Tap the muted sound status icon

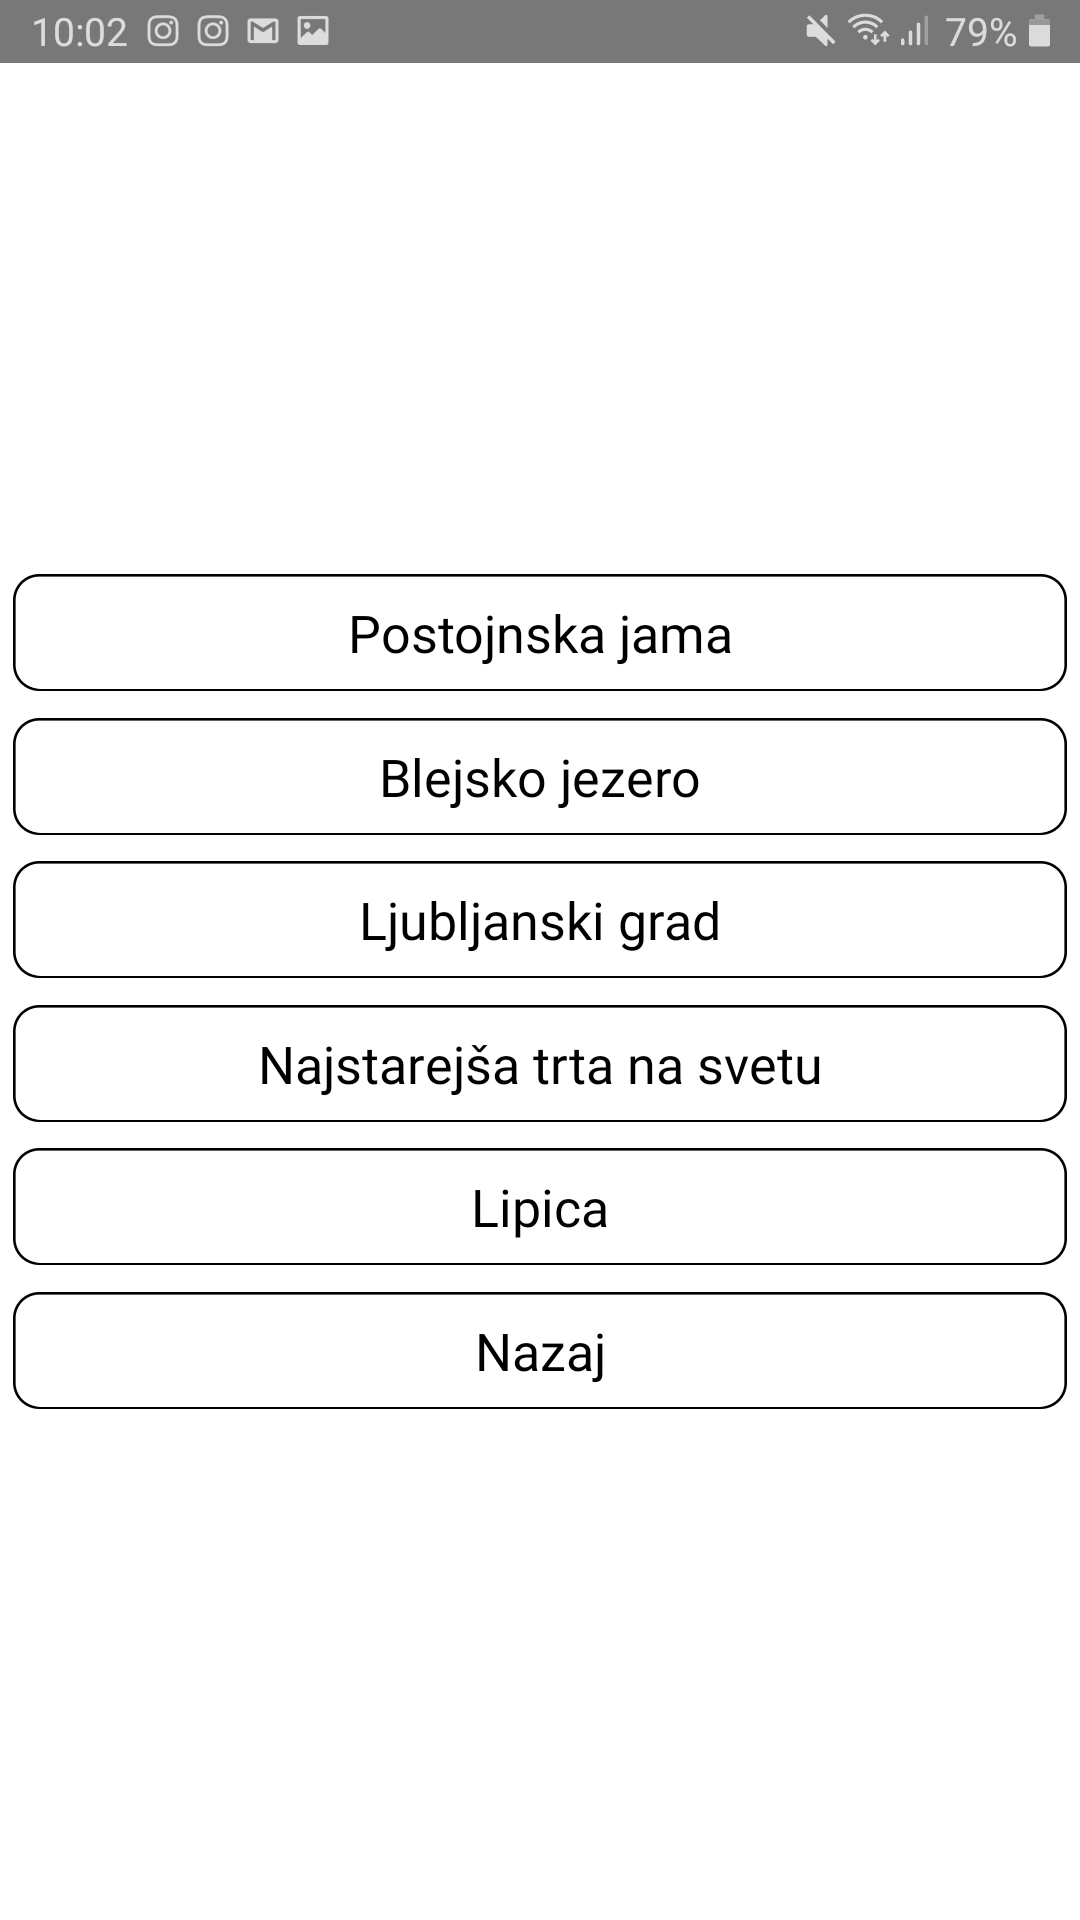820,32
